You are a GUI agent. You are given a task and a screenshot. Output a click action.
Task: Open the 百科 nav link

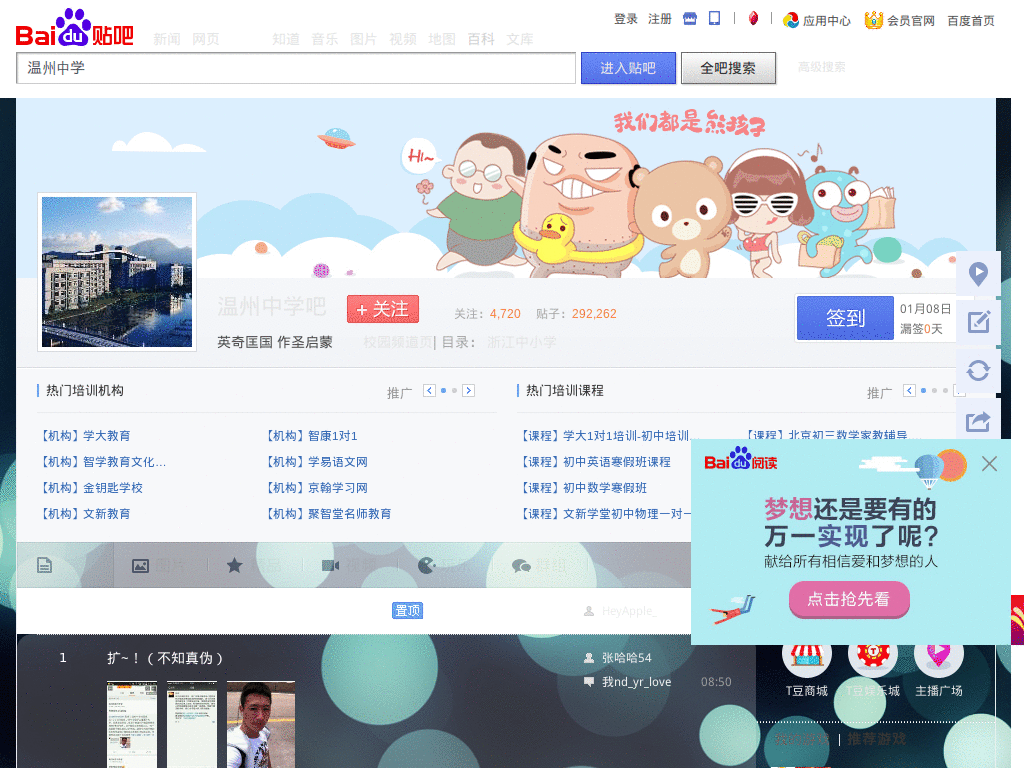click(x=481, y=39)
